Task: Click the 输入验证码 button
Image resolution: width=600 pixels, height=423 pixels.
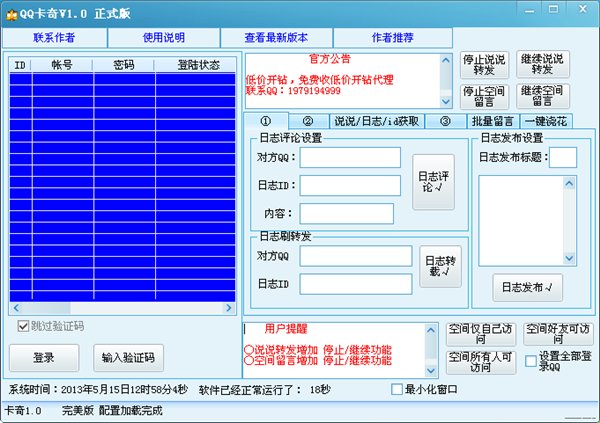Action: (x=129, y=358)
